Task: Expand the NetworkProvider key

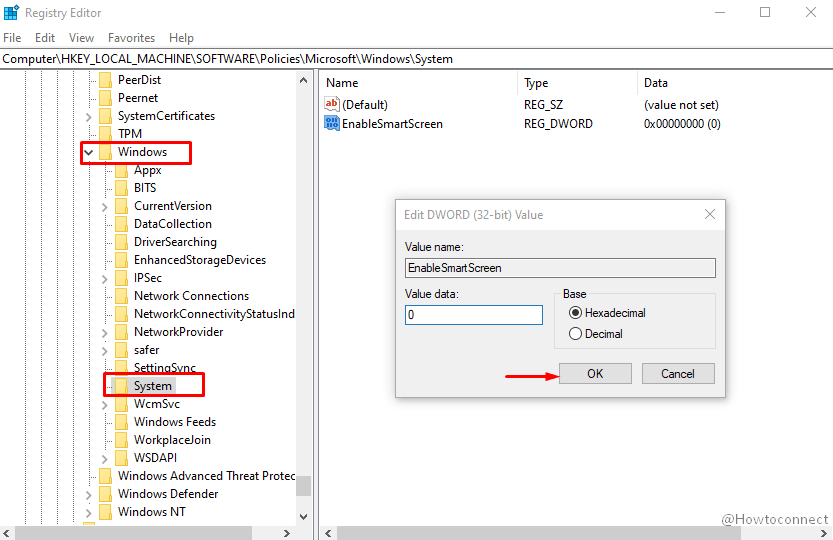Action: coord(105,332)
